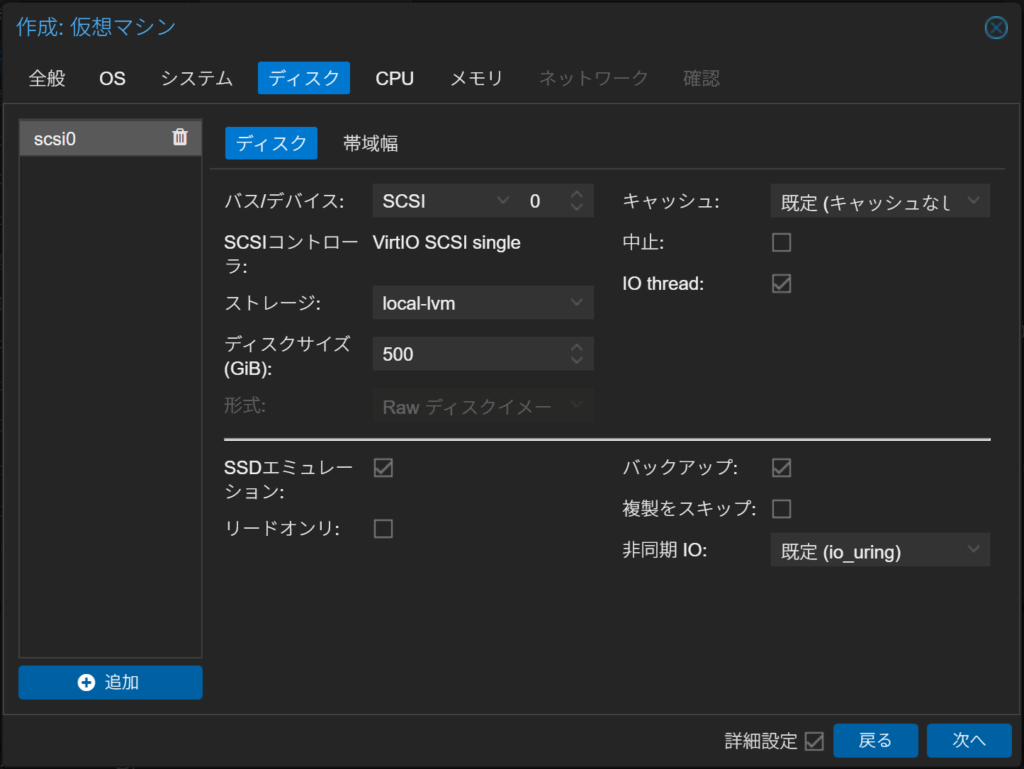Delete the scsi0 disk with trash icon
This screenshot has width=1024, height=769.
click(180, 138)
